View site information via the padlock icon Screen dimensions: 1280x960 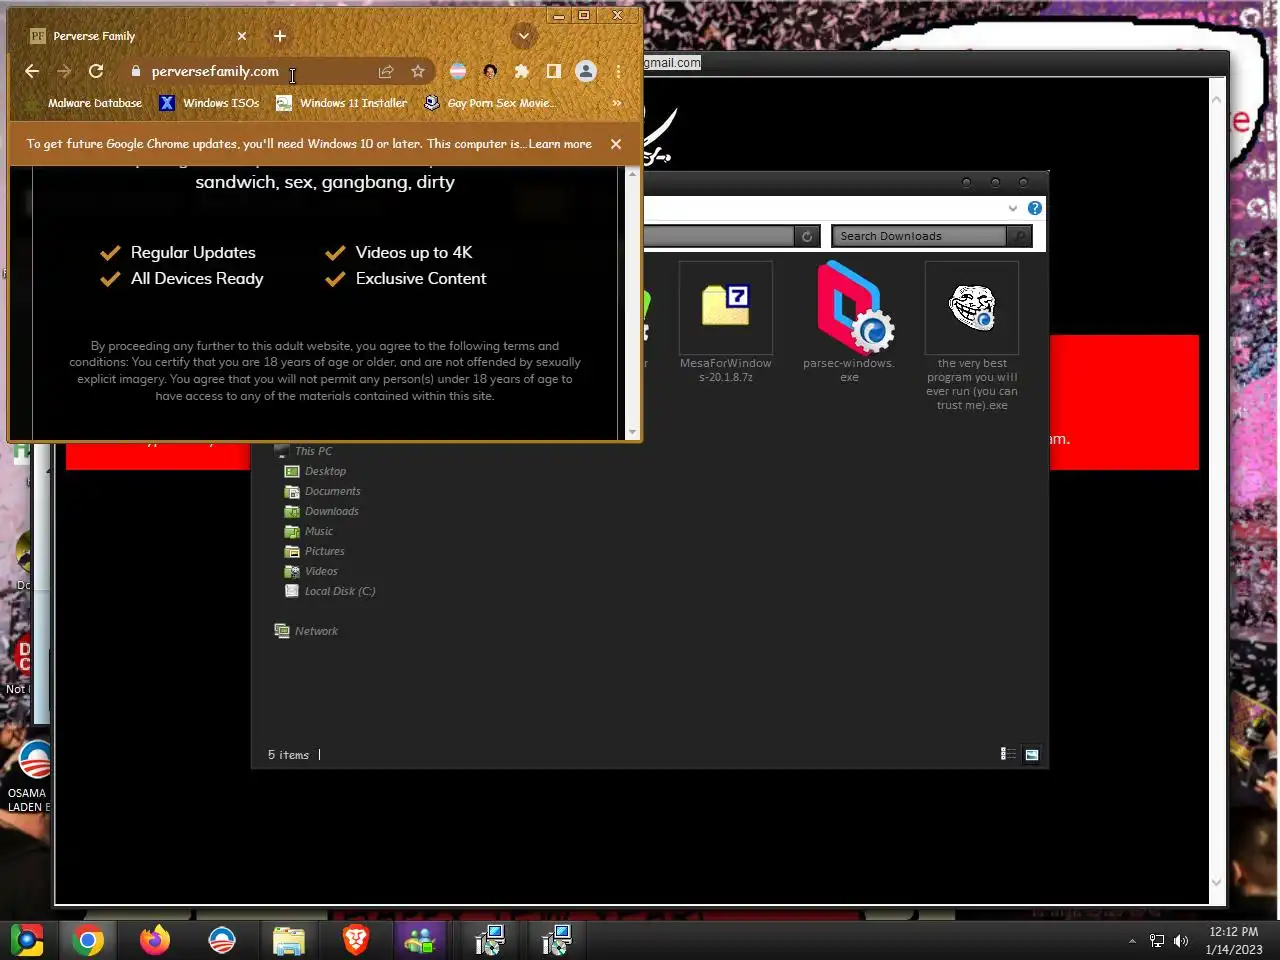(x=136, y=71)
